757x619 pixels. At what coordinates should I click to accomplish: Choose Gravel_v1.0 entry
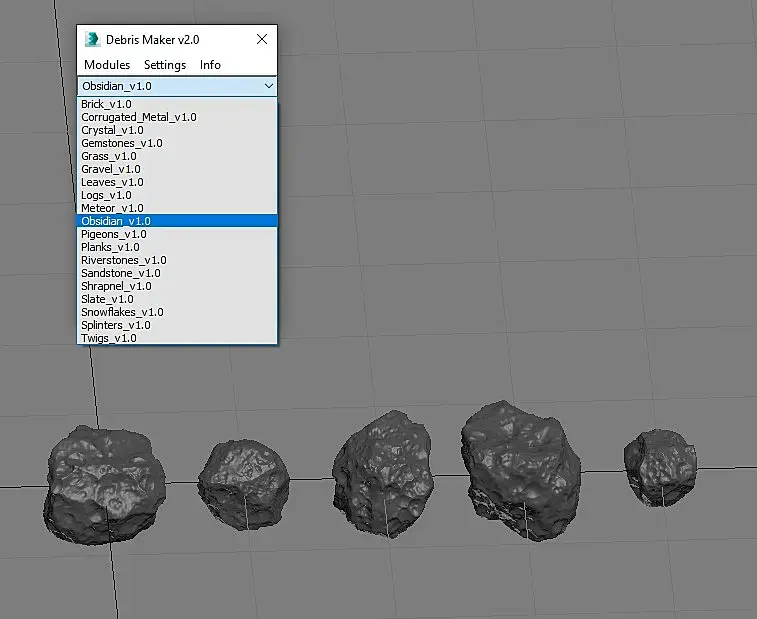[x=177, y=169]
